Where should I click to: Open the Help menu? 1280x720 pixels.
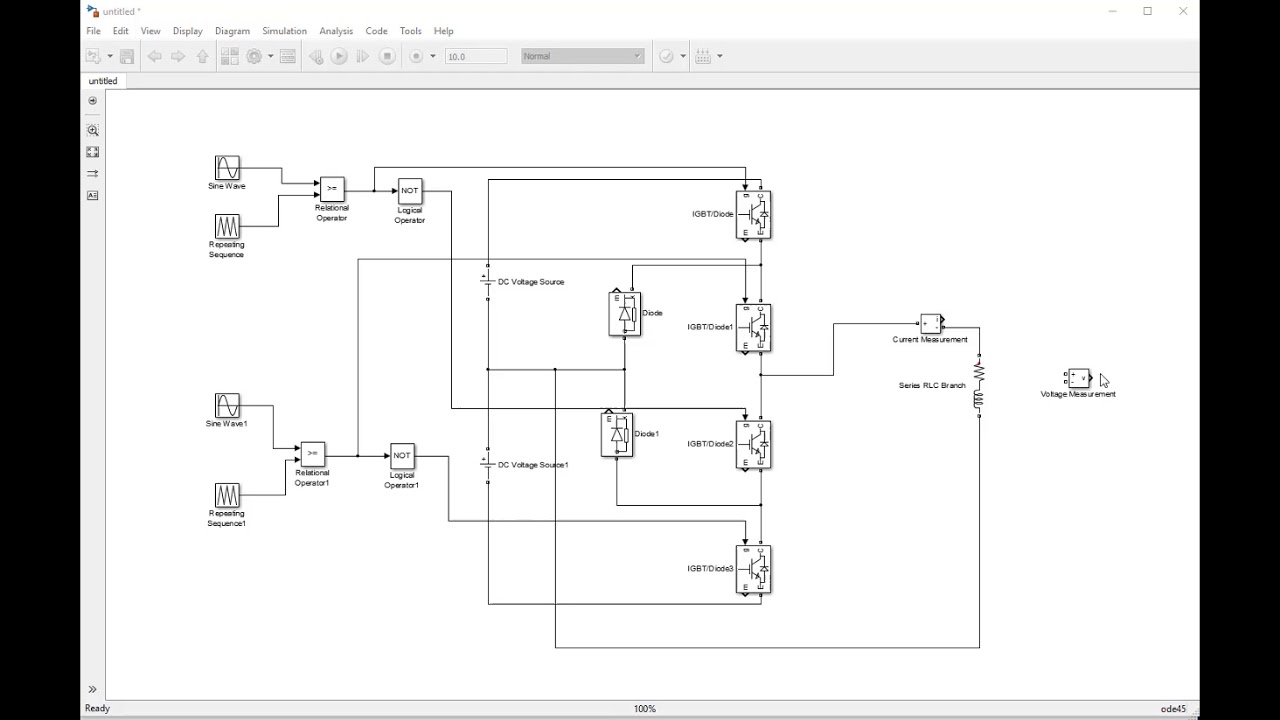[443, 31]
